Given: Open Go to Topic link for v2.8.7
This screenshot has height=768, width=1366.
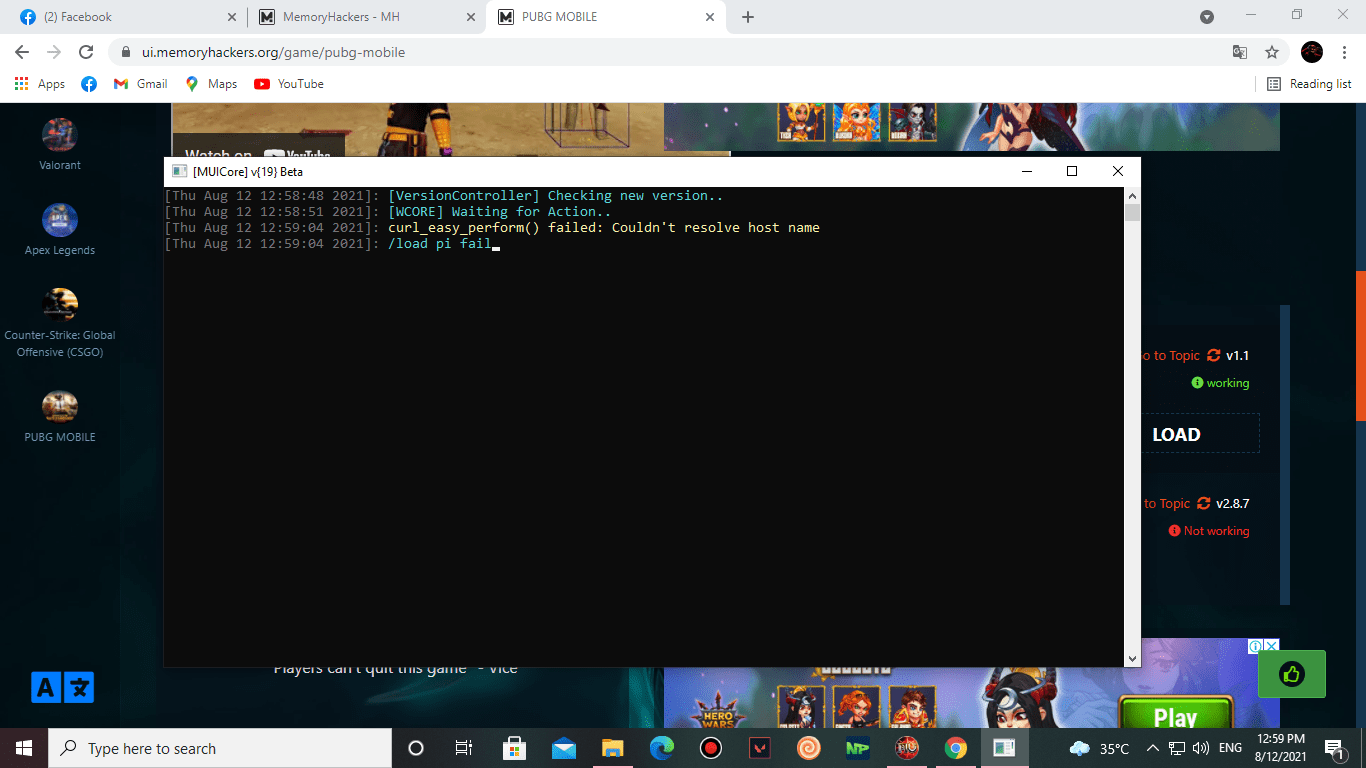Looking at the screenshot, I should (x=1166, y=503).
